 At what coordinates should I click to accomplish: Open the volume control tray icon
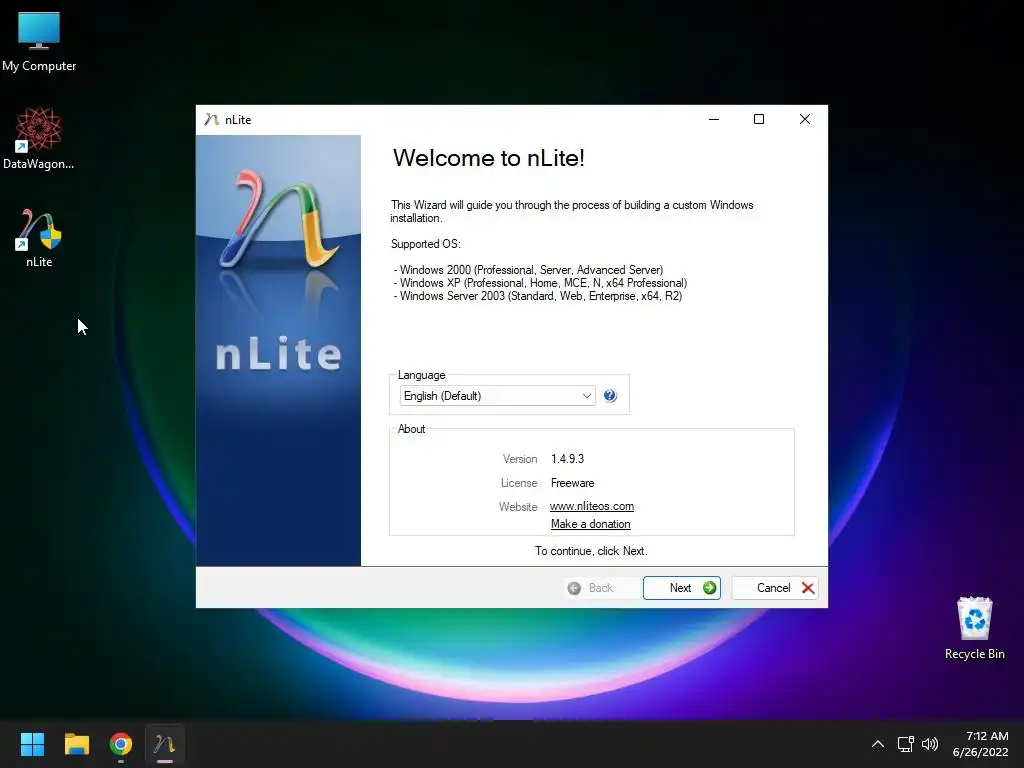(x=930, y=744)
